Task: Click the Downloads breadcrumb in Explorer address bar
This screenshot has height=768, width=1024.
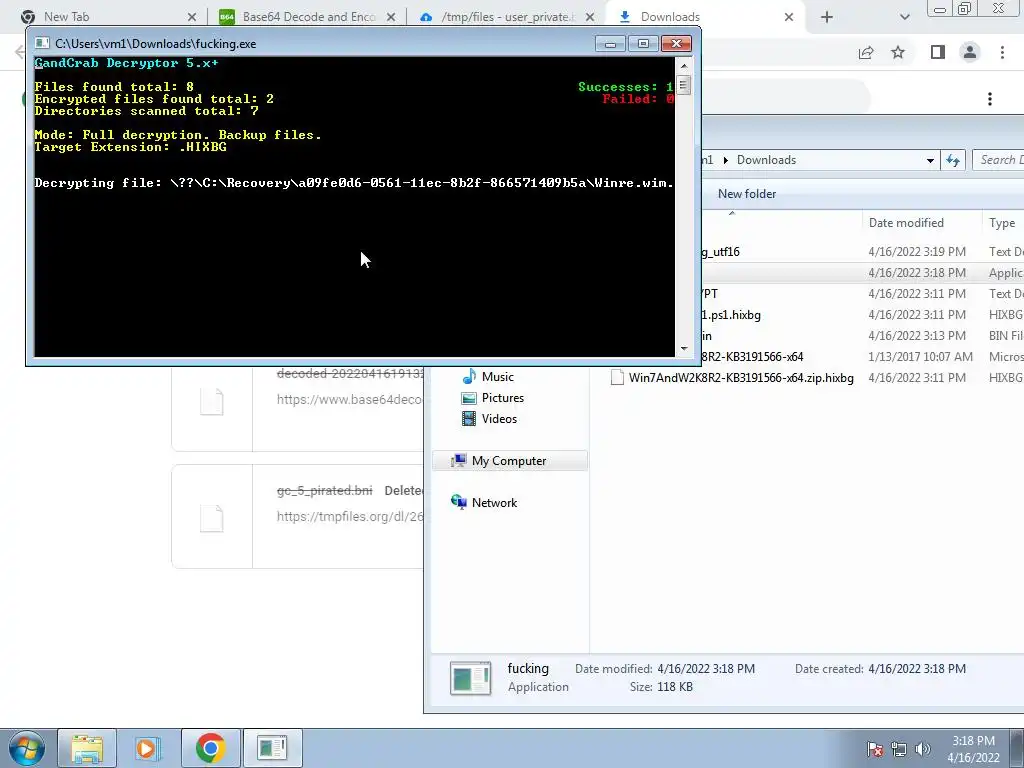Action: pyautogui.click(x=766, y=160)
